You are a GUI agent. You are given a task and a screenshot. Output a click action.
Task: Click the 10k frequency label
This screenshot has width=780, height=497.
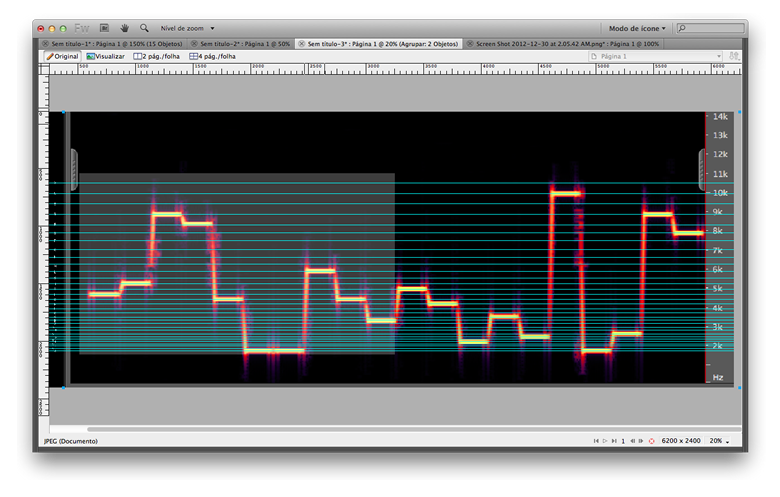pos(720,193)
